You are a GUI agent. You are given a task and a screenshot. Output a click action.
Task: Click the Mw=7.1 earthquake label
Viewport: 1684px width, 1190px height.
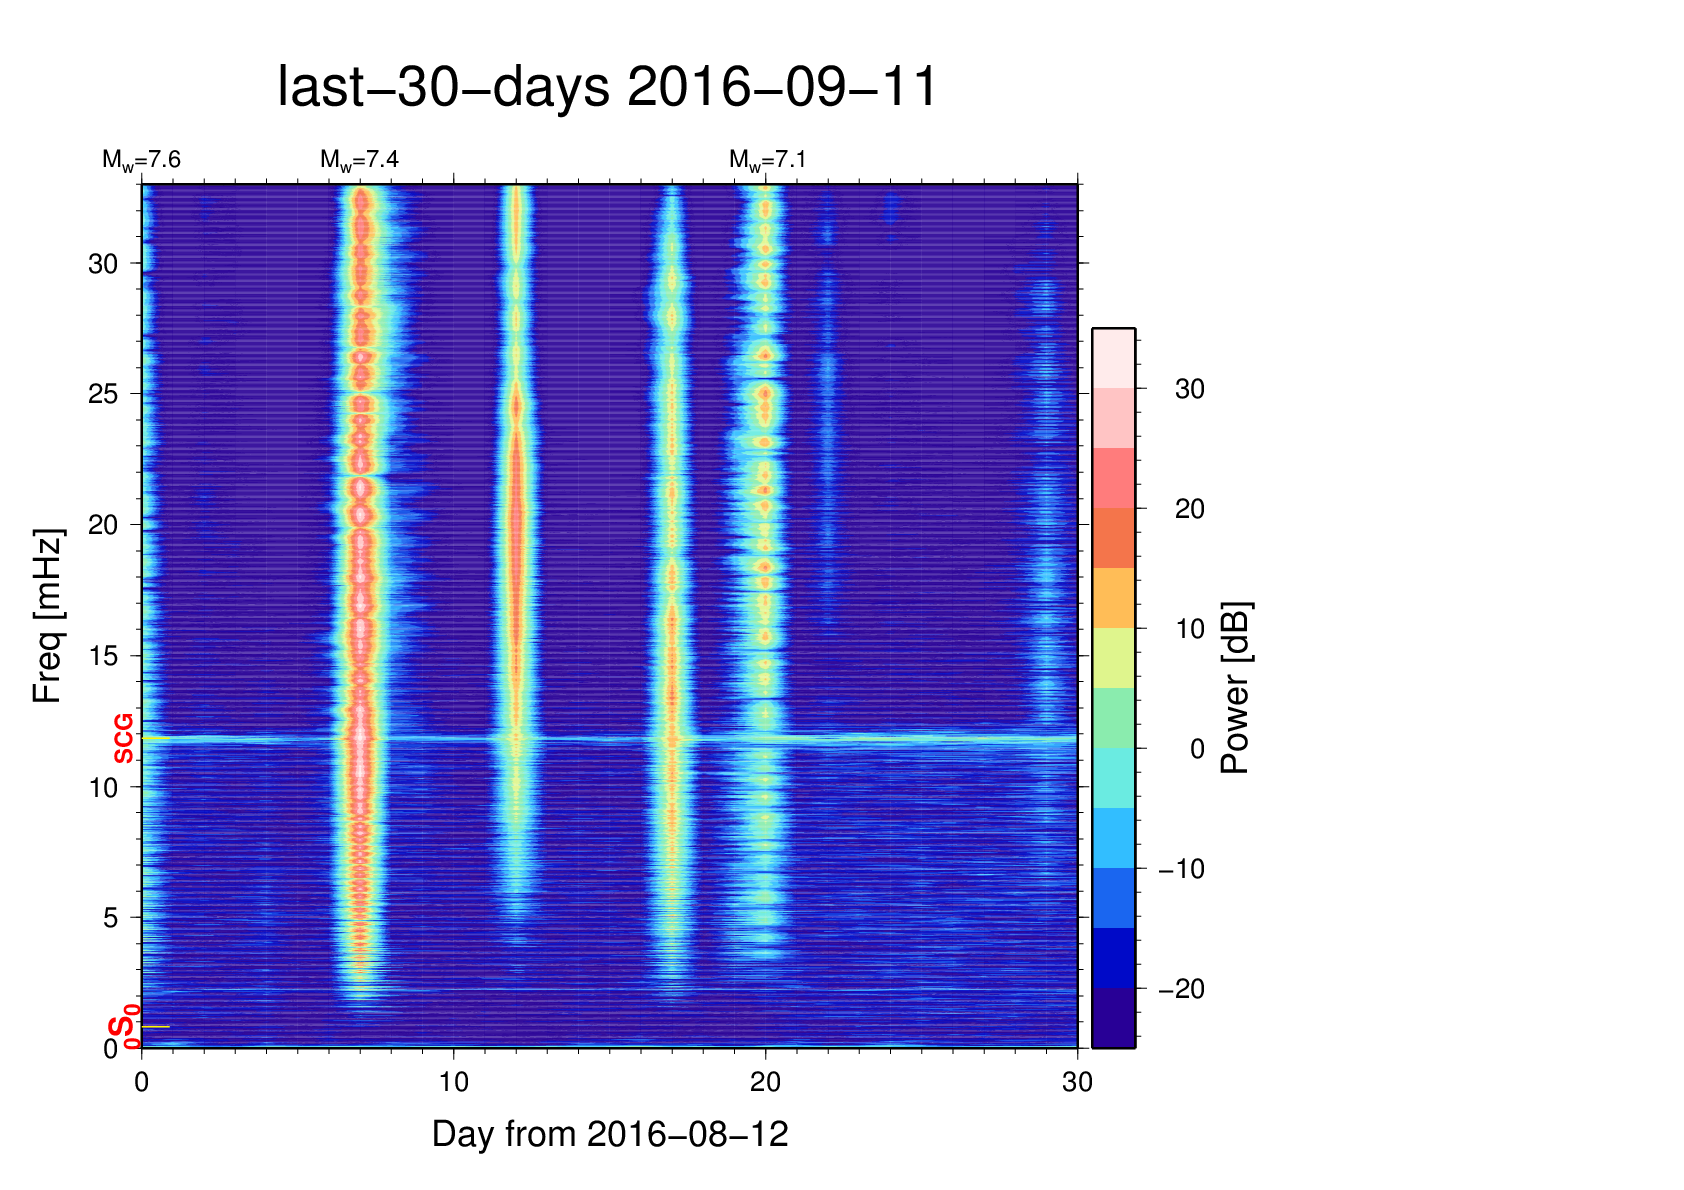point(767,160)
